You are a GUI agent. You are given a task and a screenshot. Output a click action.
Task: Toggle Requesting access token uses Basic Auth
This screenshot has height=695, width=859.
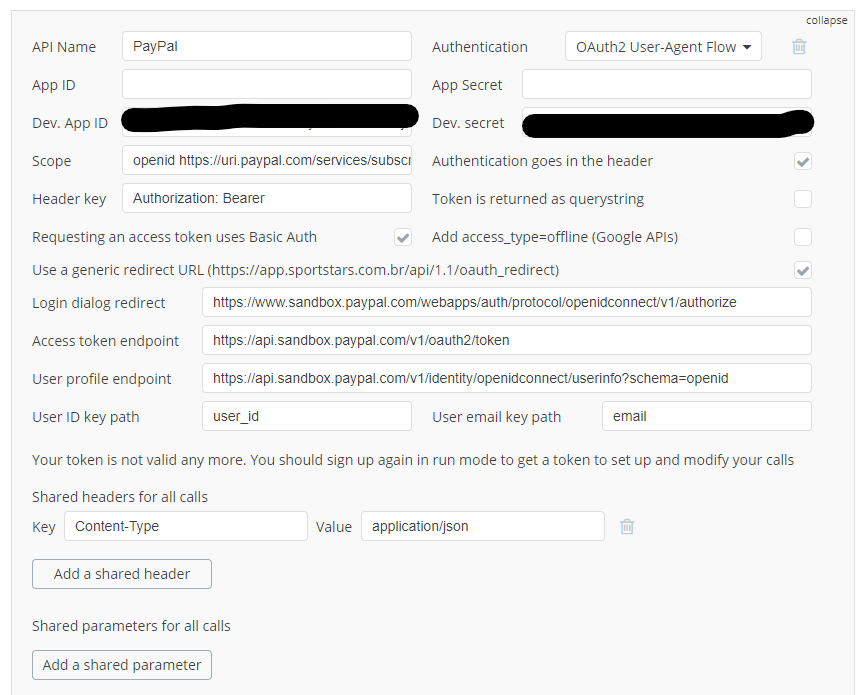[403, 237]
